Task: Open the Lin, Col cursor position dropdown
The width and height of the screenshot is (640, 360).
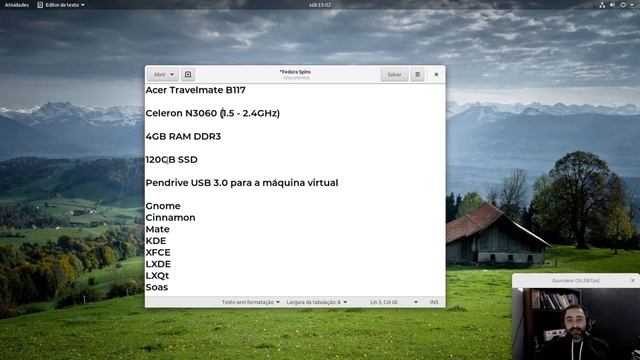Action: (x=394, y=302)
